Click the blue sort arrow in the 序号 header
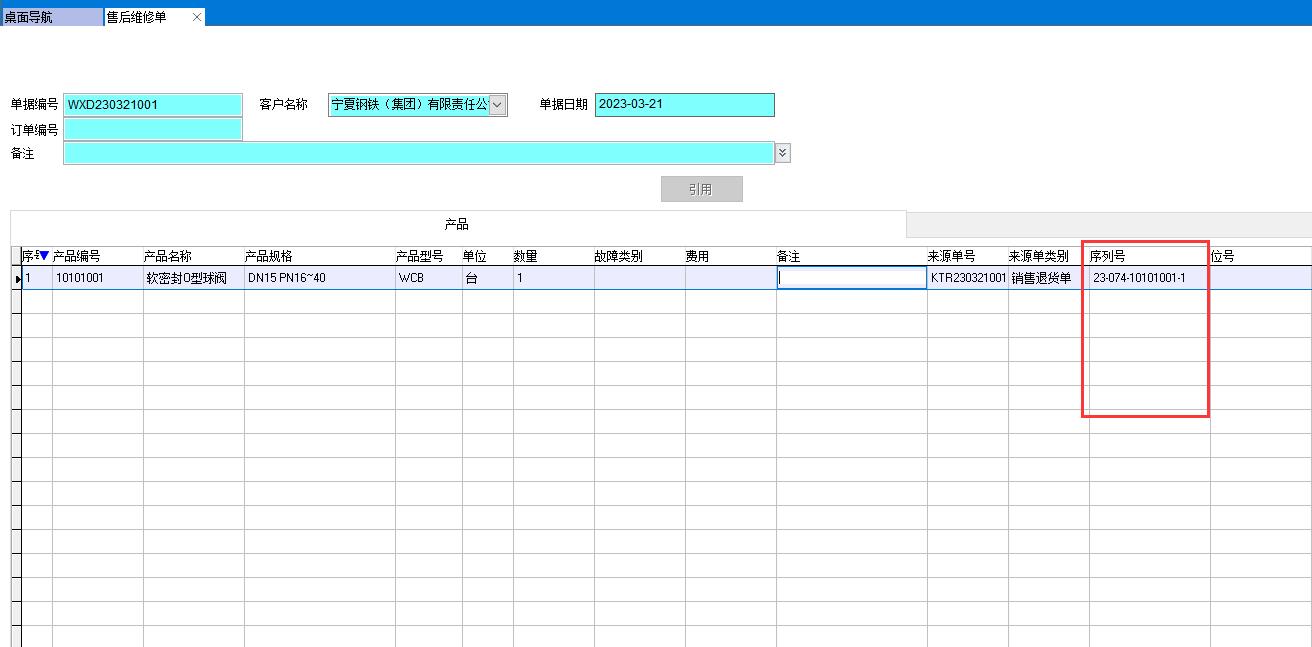The image size is (1312, 647). 44,256
